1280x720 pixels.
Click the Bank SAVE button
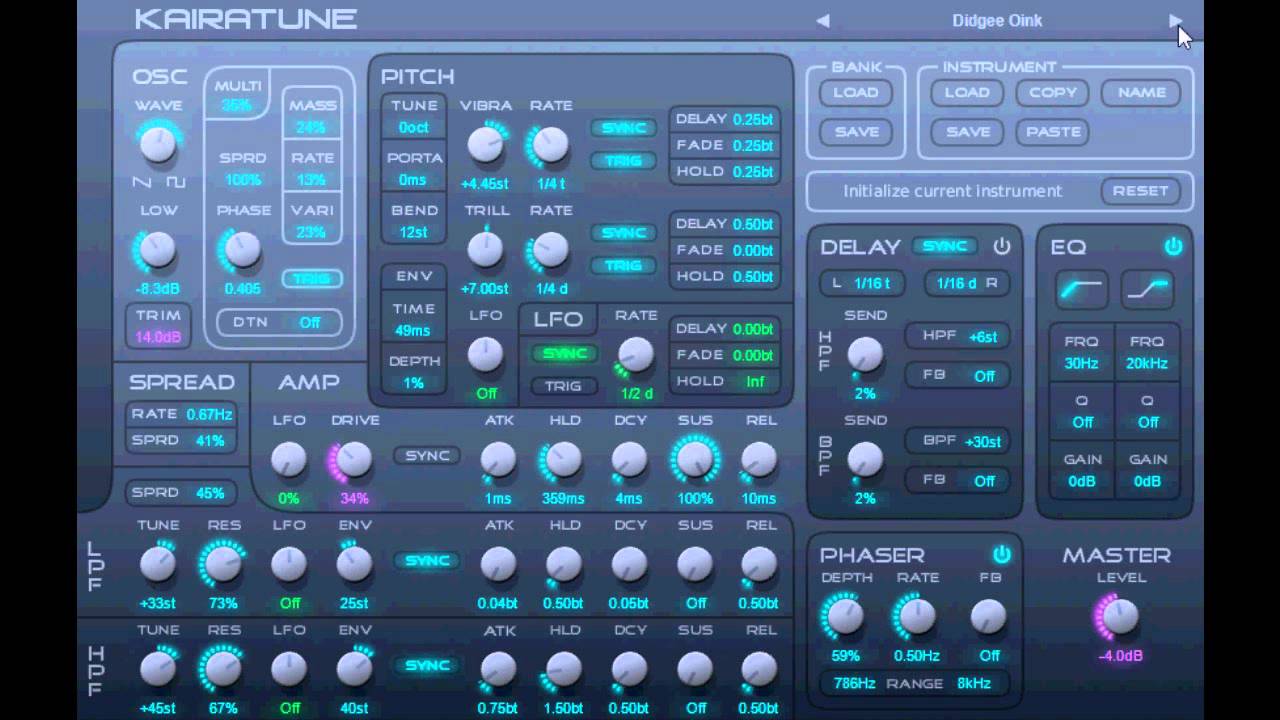pos(856,132)
